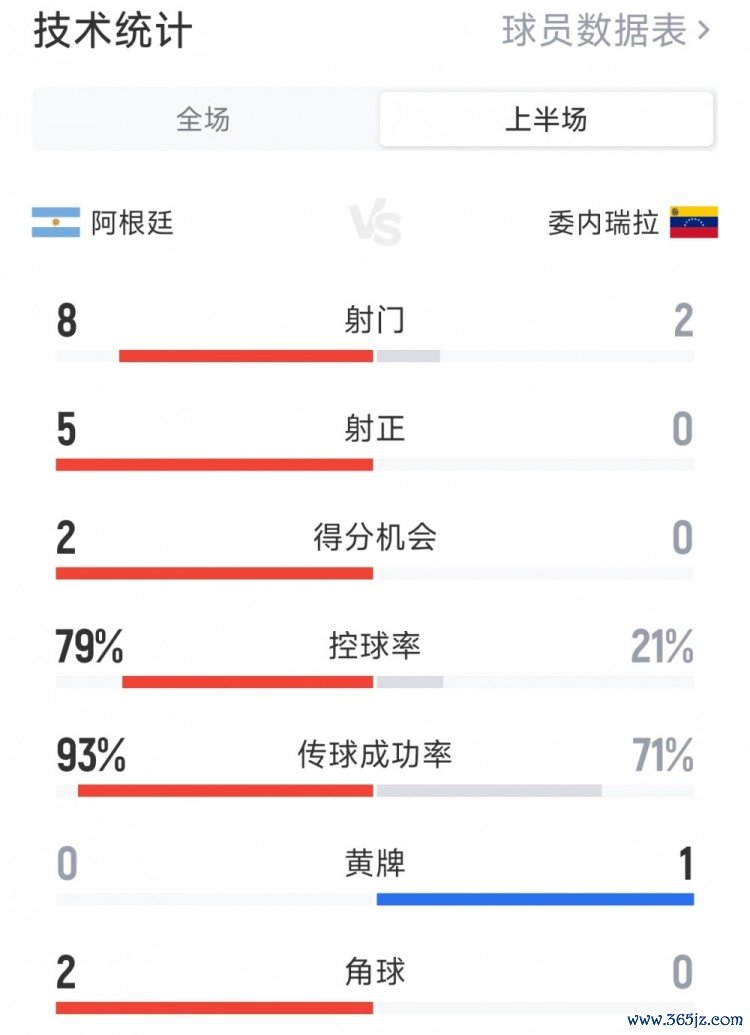Screen dimensions: 750x1035
Task: Open 球员数据表 chevron arrow
Action: pos(703,30)
